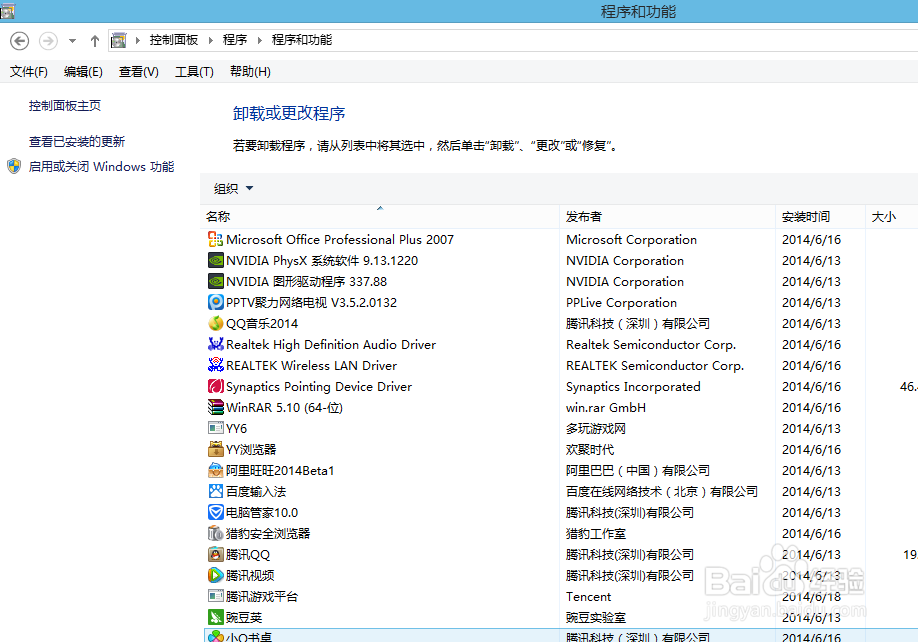Sort by the 发布者 column header
This screenshot has width=918, height=642.
click(x=667, y=217)
